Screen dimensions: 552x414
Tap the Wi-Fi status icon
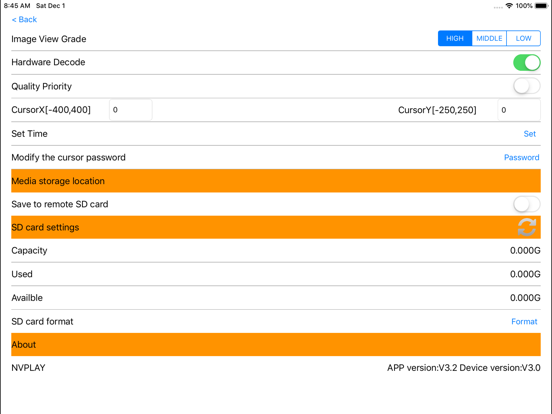pos(509,6)
